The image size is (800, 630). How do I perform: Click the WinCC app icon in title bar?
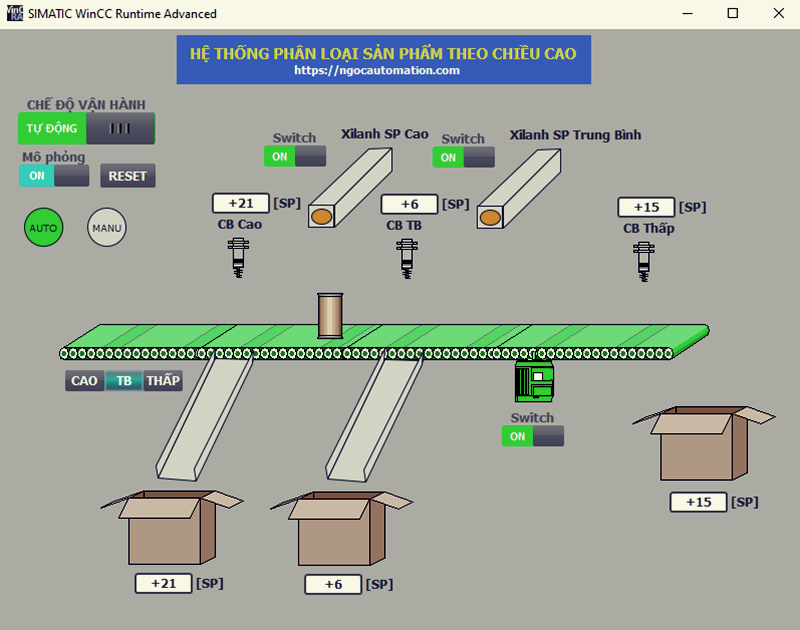click(15, 13)
